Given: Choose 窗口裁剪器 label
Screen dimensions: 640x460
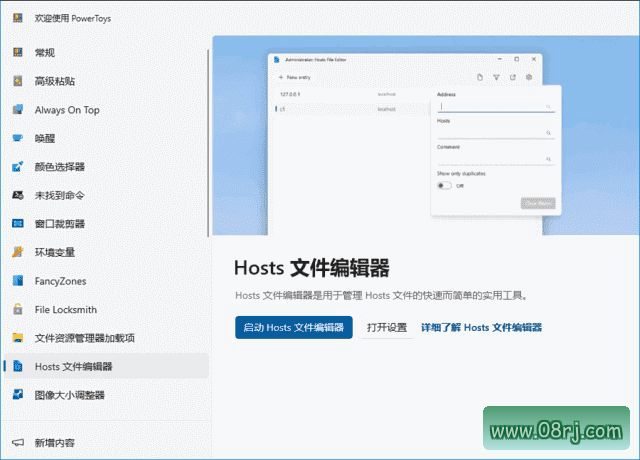Looking at the screenshot, I should 60,224.
